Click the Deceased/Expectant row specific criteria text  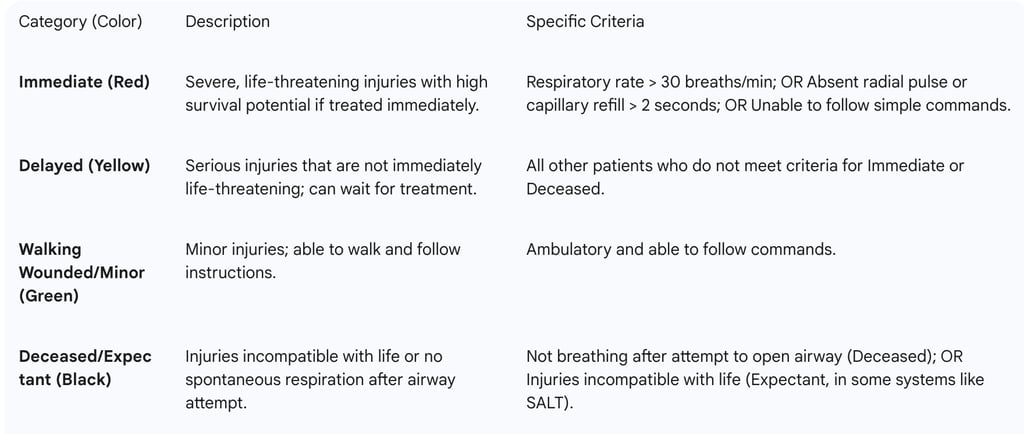pyautogui.click(x=755, y=380)
